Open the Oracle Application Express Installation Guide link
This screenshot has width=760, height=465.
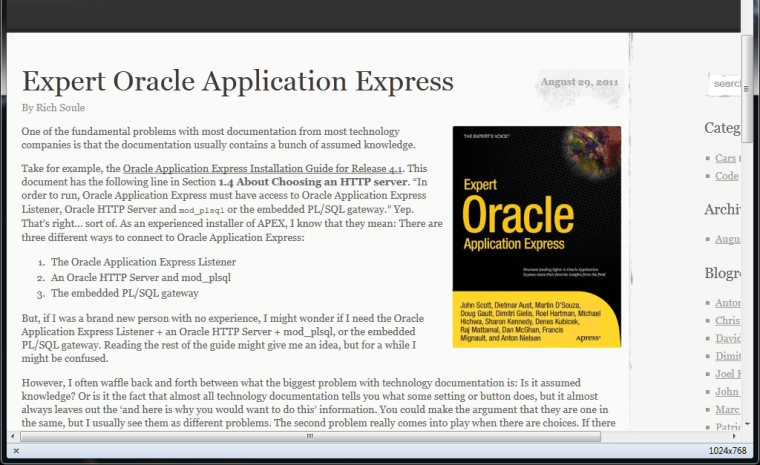(262, 169)
